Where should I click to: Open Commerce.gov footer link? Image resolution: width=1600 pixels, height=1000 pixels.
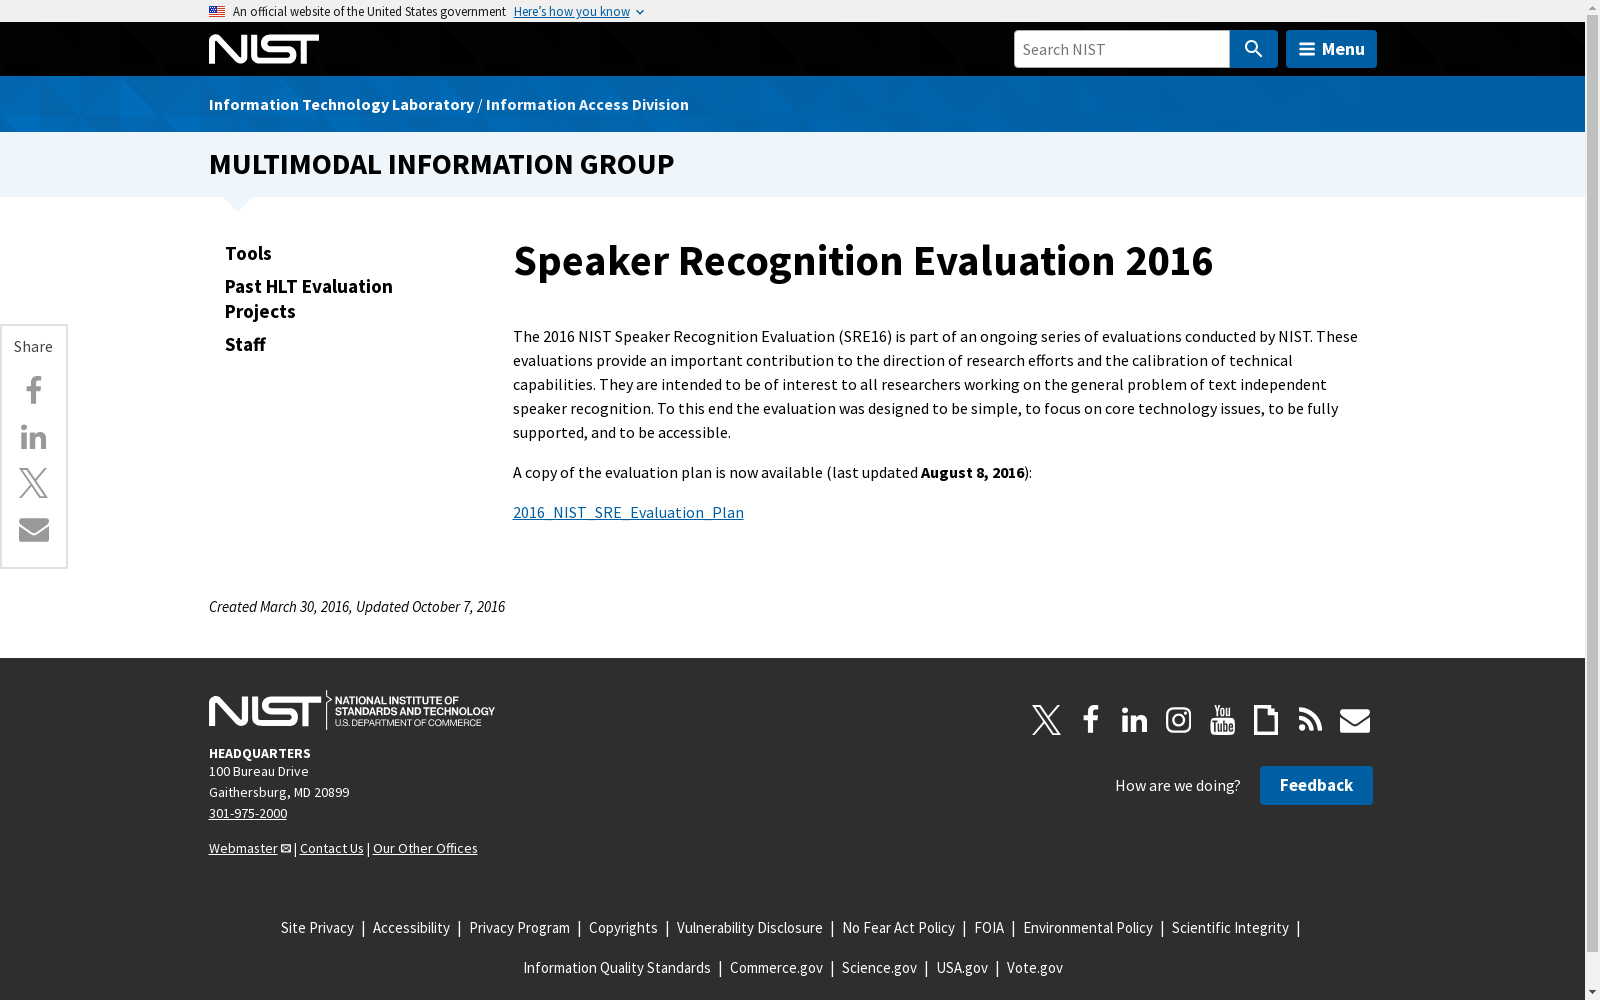(x=776, y=968)
